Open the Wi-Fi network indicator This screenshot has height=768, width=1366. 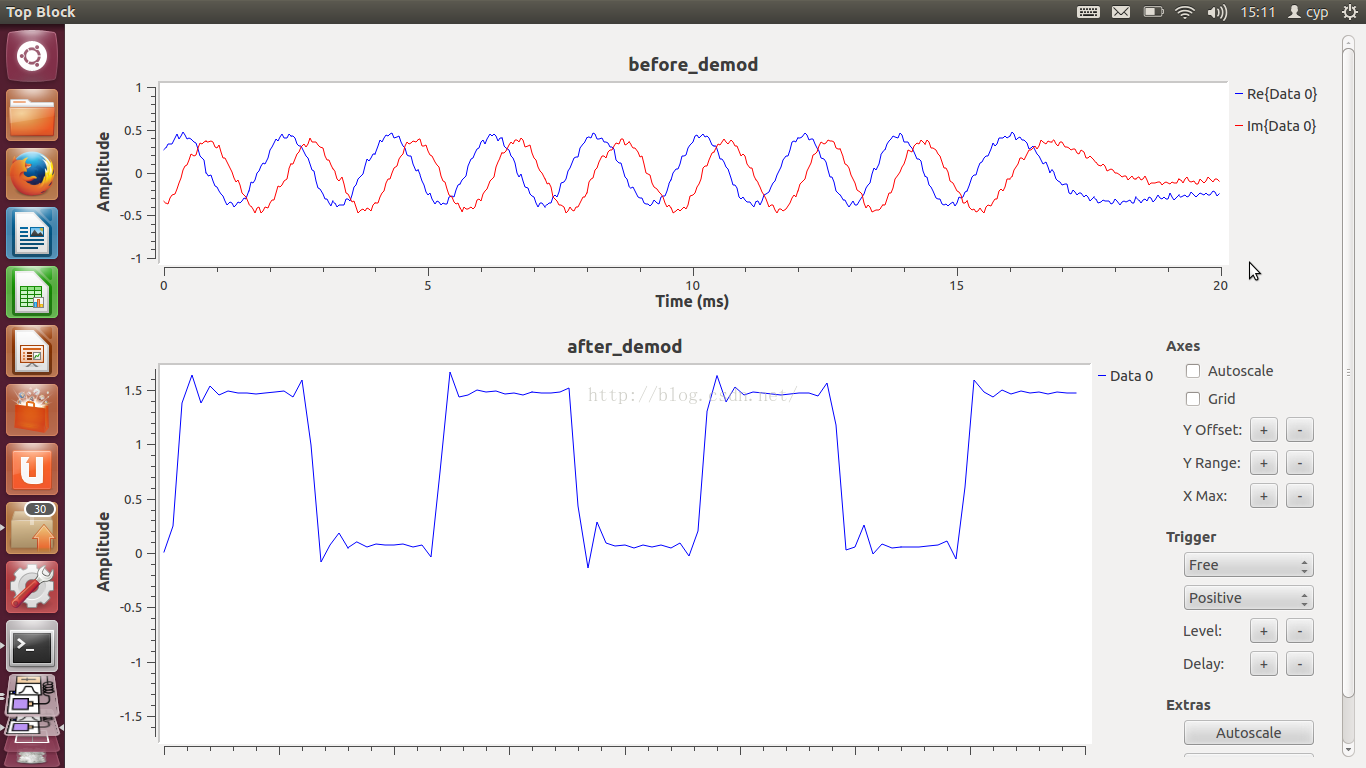coord(1185,12)
